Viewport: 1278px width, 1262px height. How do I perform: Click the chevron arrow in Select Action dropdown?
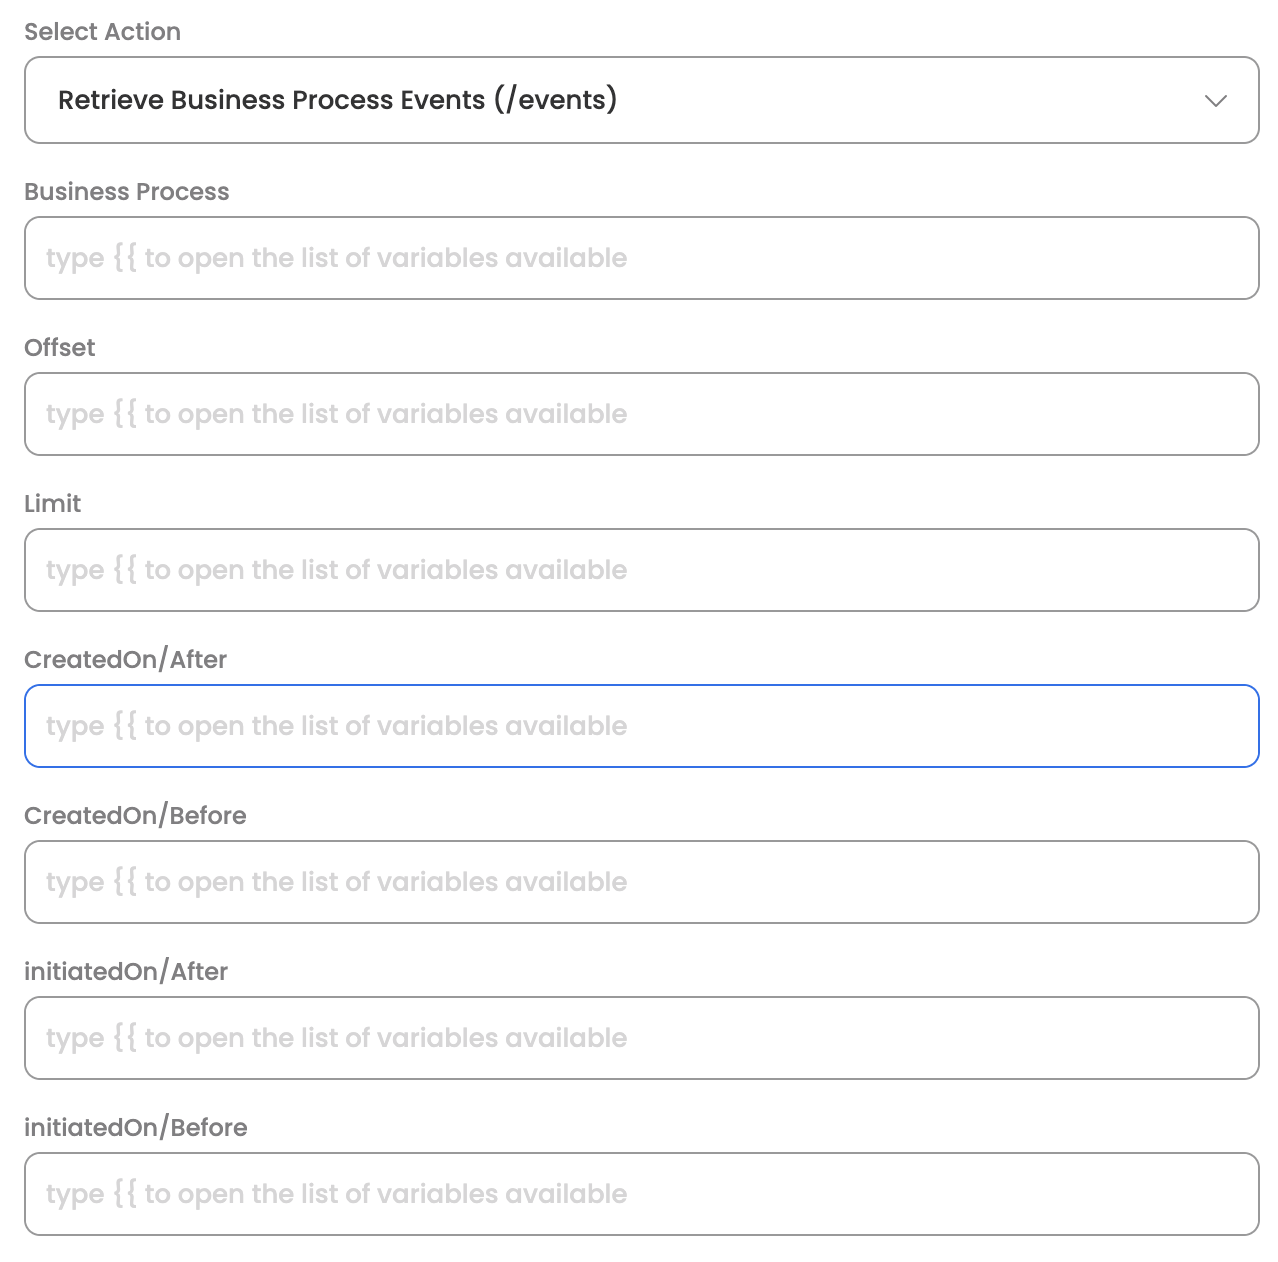click(x=1215, y=101)
